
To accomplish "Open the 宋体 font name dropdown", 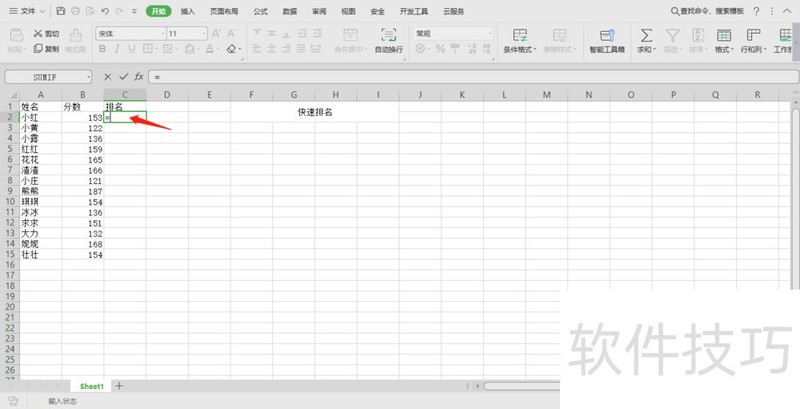I will pyautogui.click(x=163, y=34).
